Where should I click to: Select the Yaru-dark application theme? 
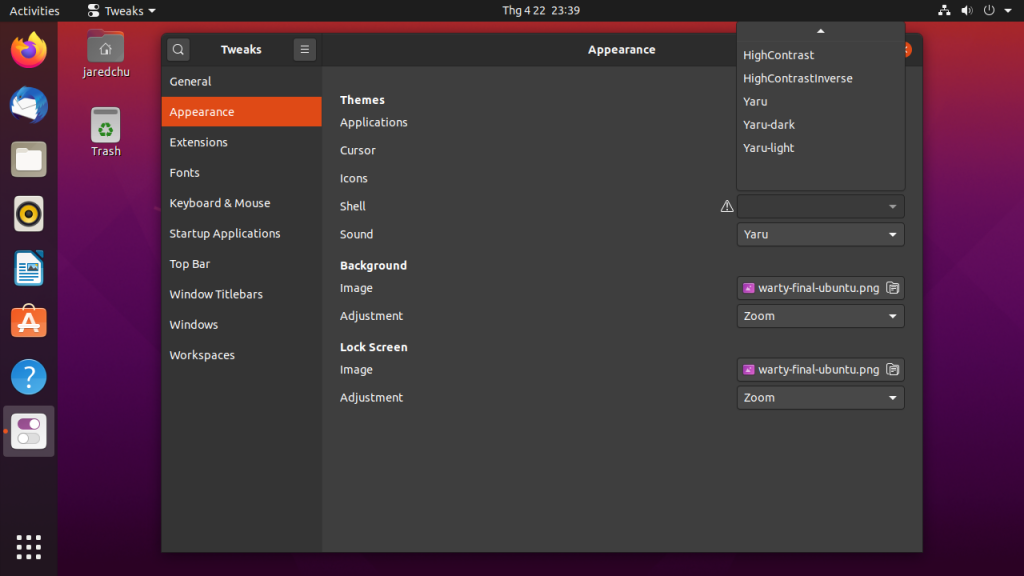coord(768,124)
